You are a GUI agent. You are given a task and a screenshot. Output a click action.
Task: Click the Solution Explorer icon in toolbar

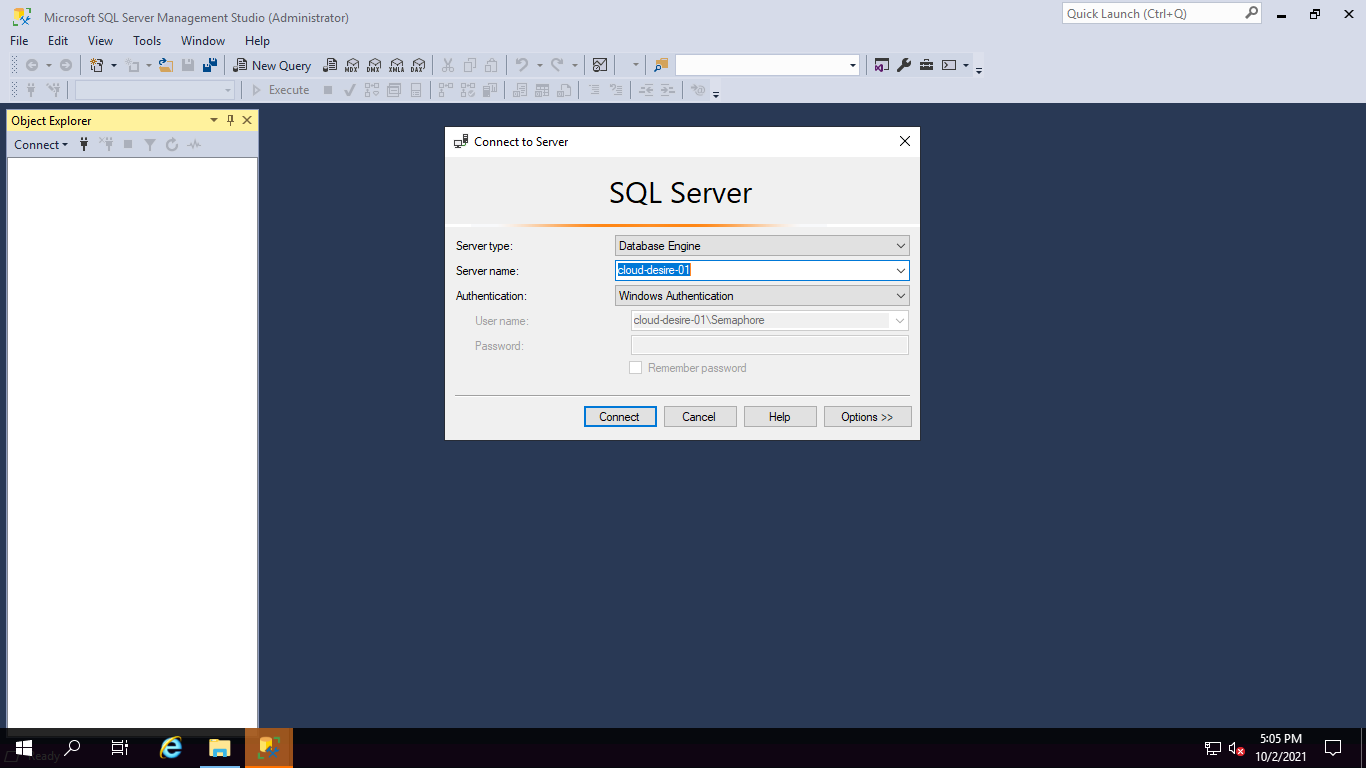[881, 65]
